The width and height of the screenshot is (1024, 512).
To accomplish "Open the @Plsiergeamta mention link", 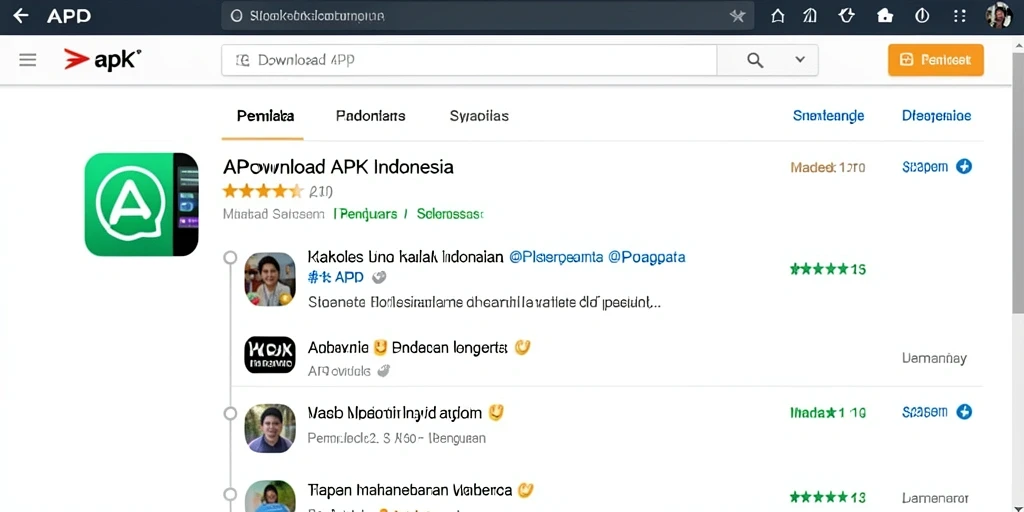I will 555,257.
